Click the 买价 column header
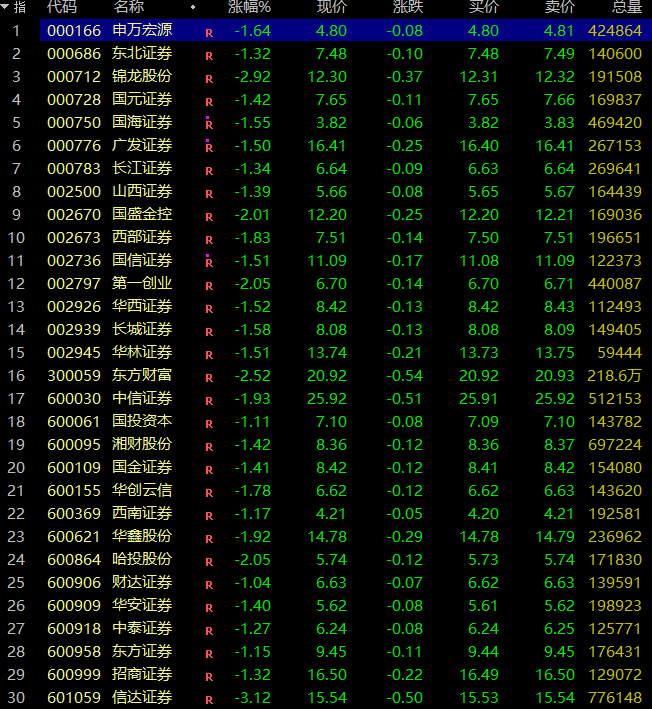 pyautogui.click(x=484, y=7)
